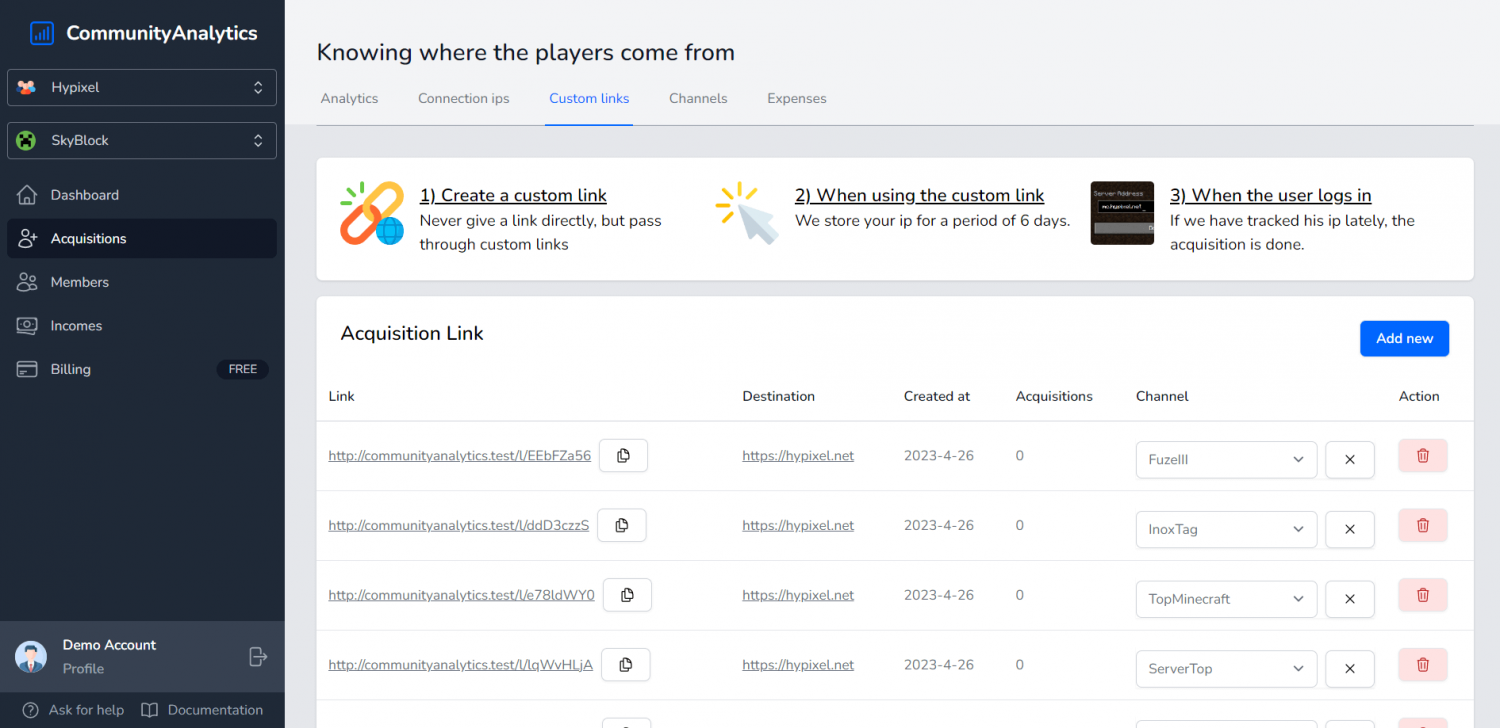1500x728 pixels.
Task: Copy the lqWvHLjA link to clipboard
Action: point(626,664)
